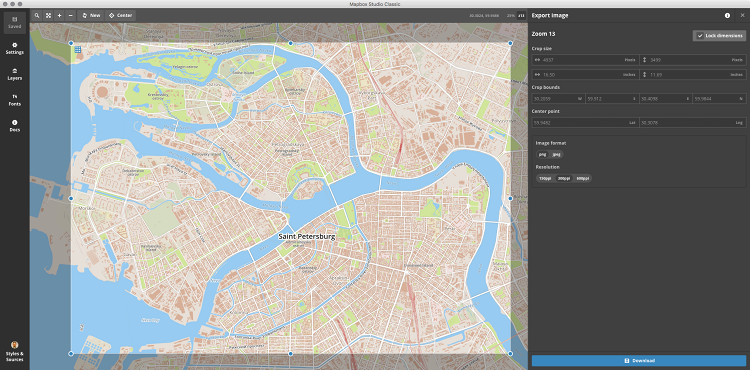The image size is (750, 370).
Task: Open Fonts panel in sidebar
Action: 14,100
